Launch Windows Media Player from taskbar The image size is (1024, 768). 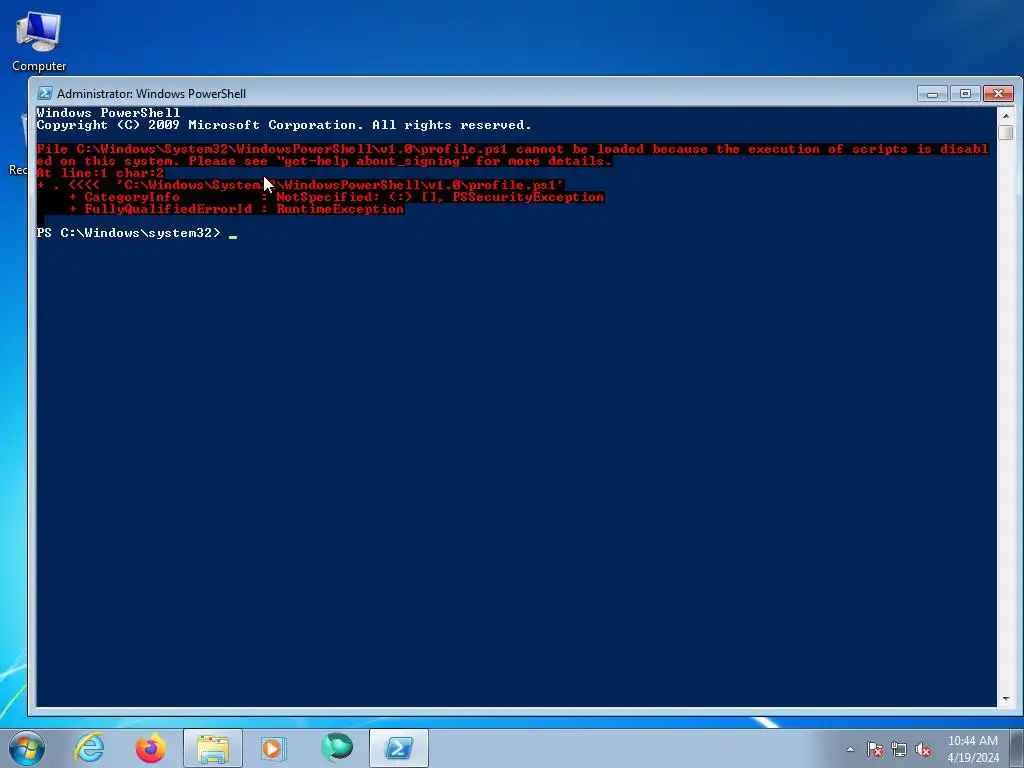point(273,748)
